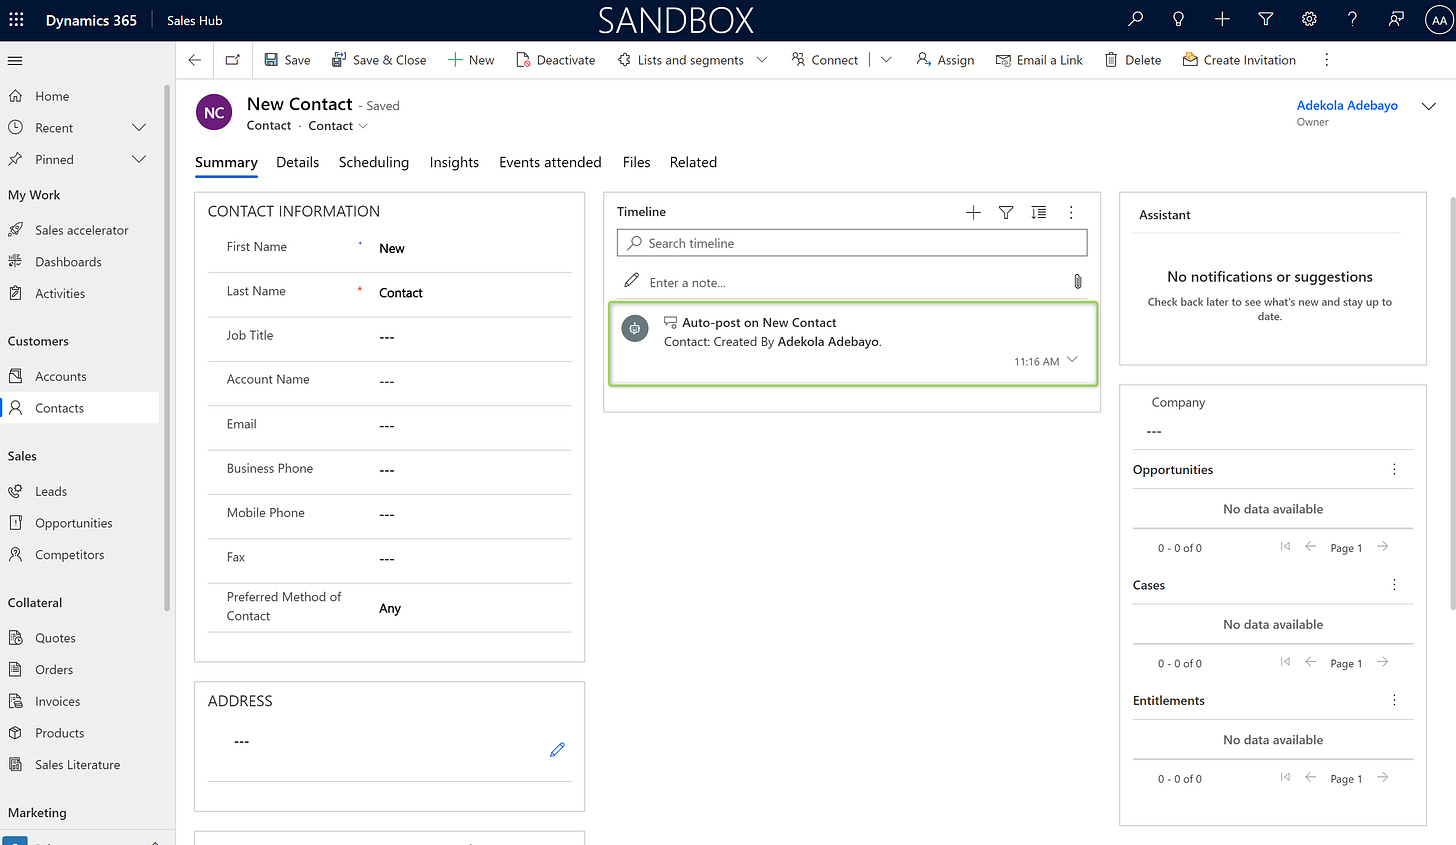1456x845 pixels.
Task: Deactivate the contact record
Action: click(555, 60)
